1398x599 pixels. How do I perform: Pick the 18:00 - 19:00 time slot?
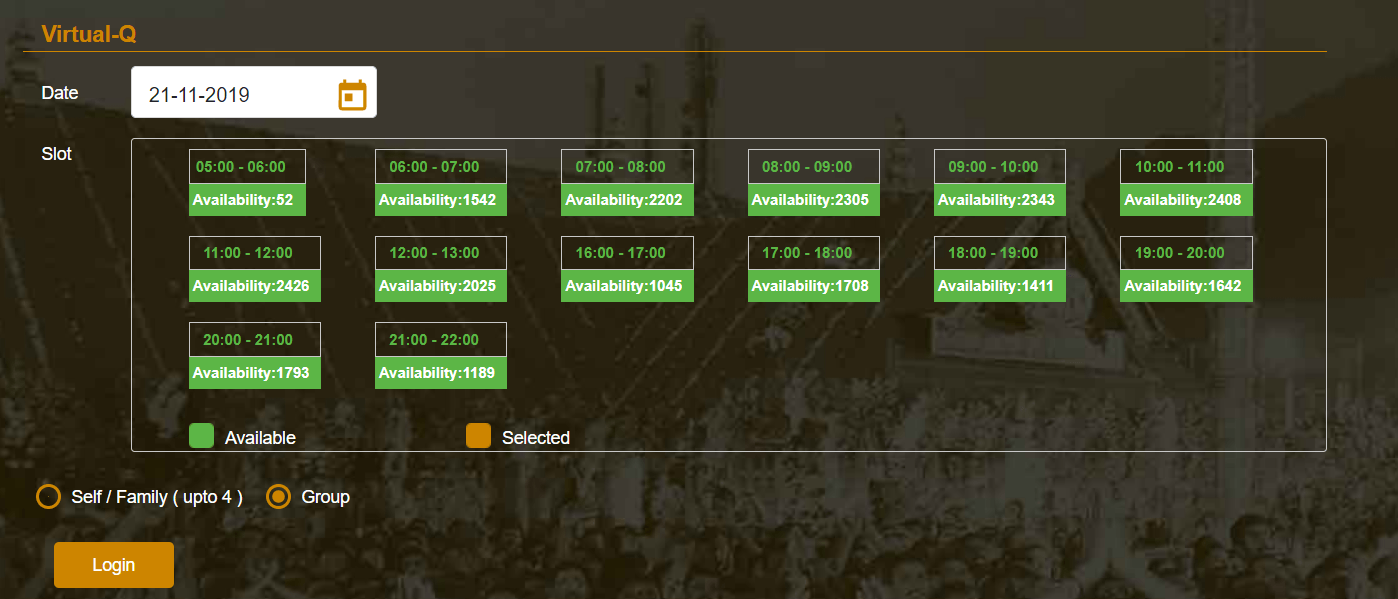pos(1000,253)
